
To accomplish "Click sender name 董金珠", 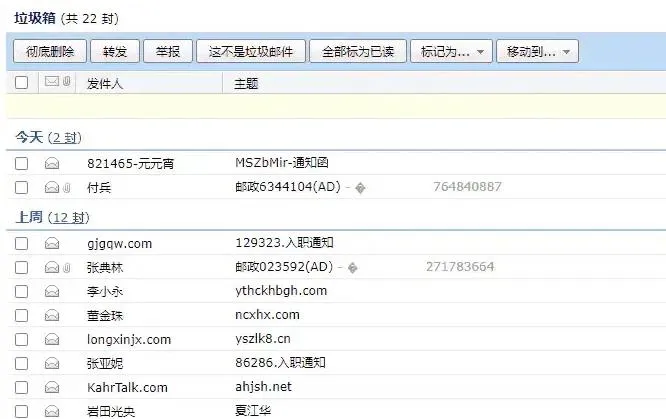I will (105, 315).
